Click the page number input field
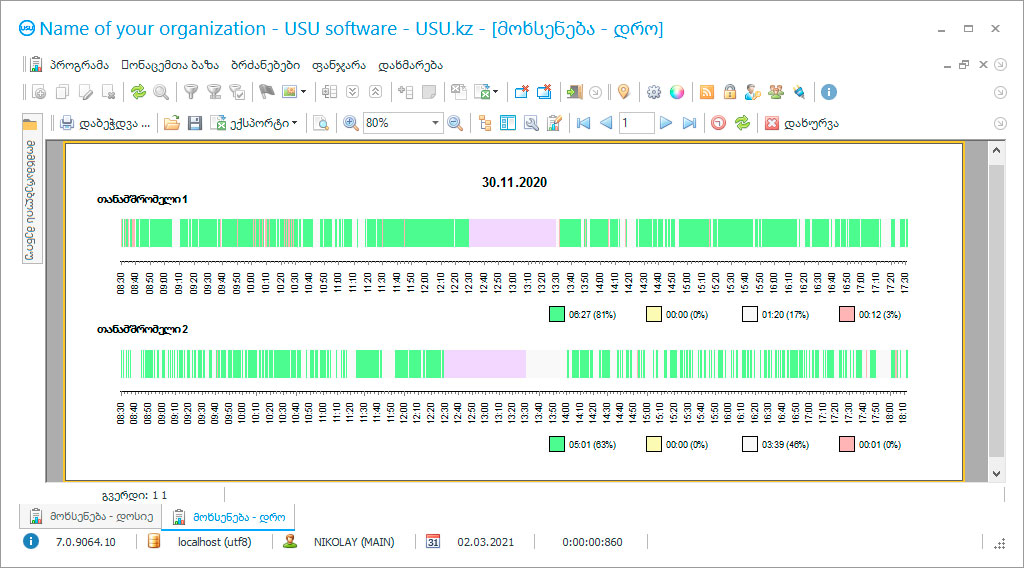The width and height of the screenshot is (1024, 568). click(x=636, y=123)
